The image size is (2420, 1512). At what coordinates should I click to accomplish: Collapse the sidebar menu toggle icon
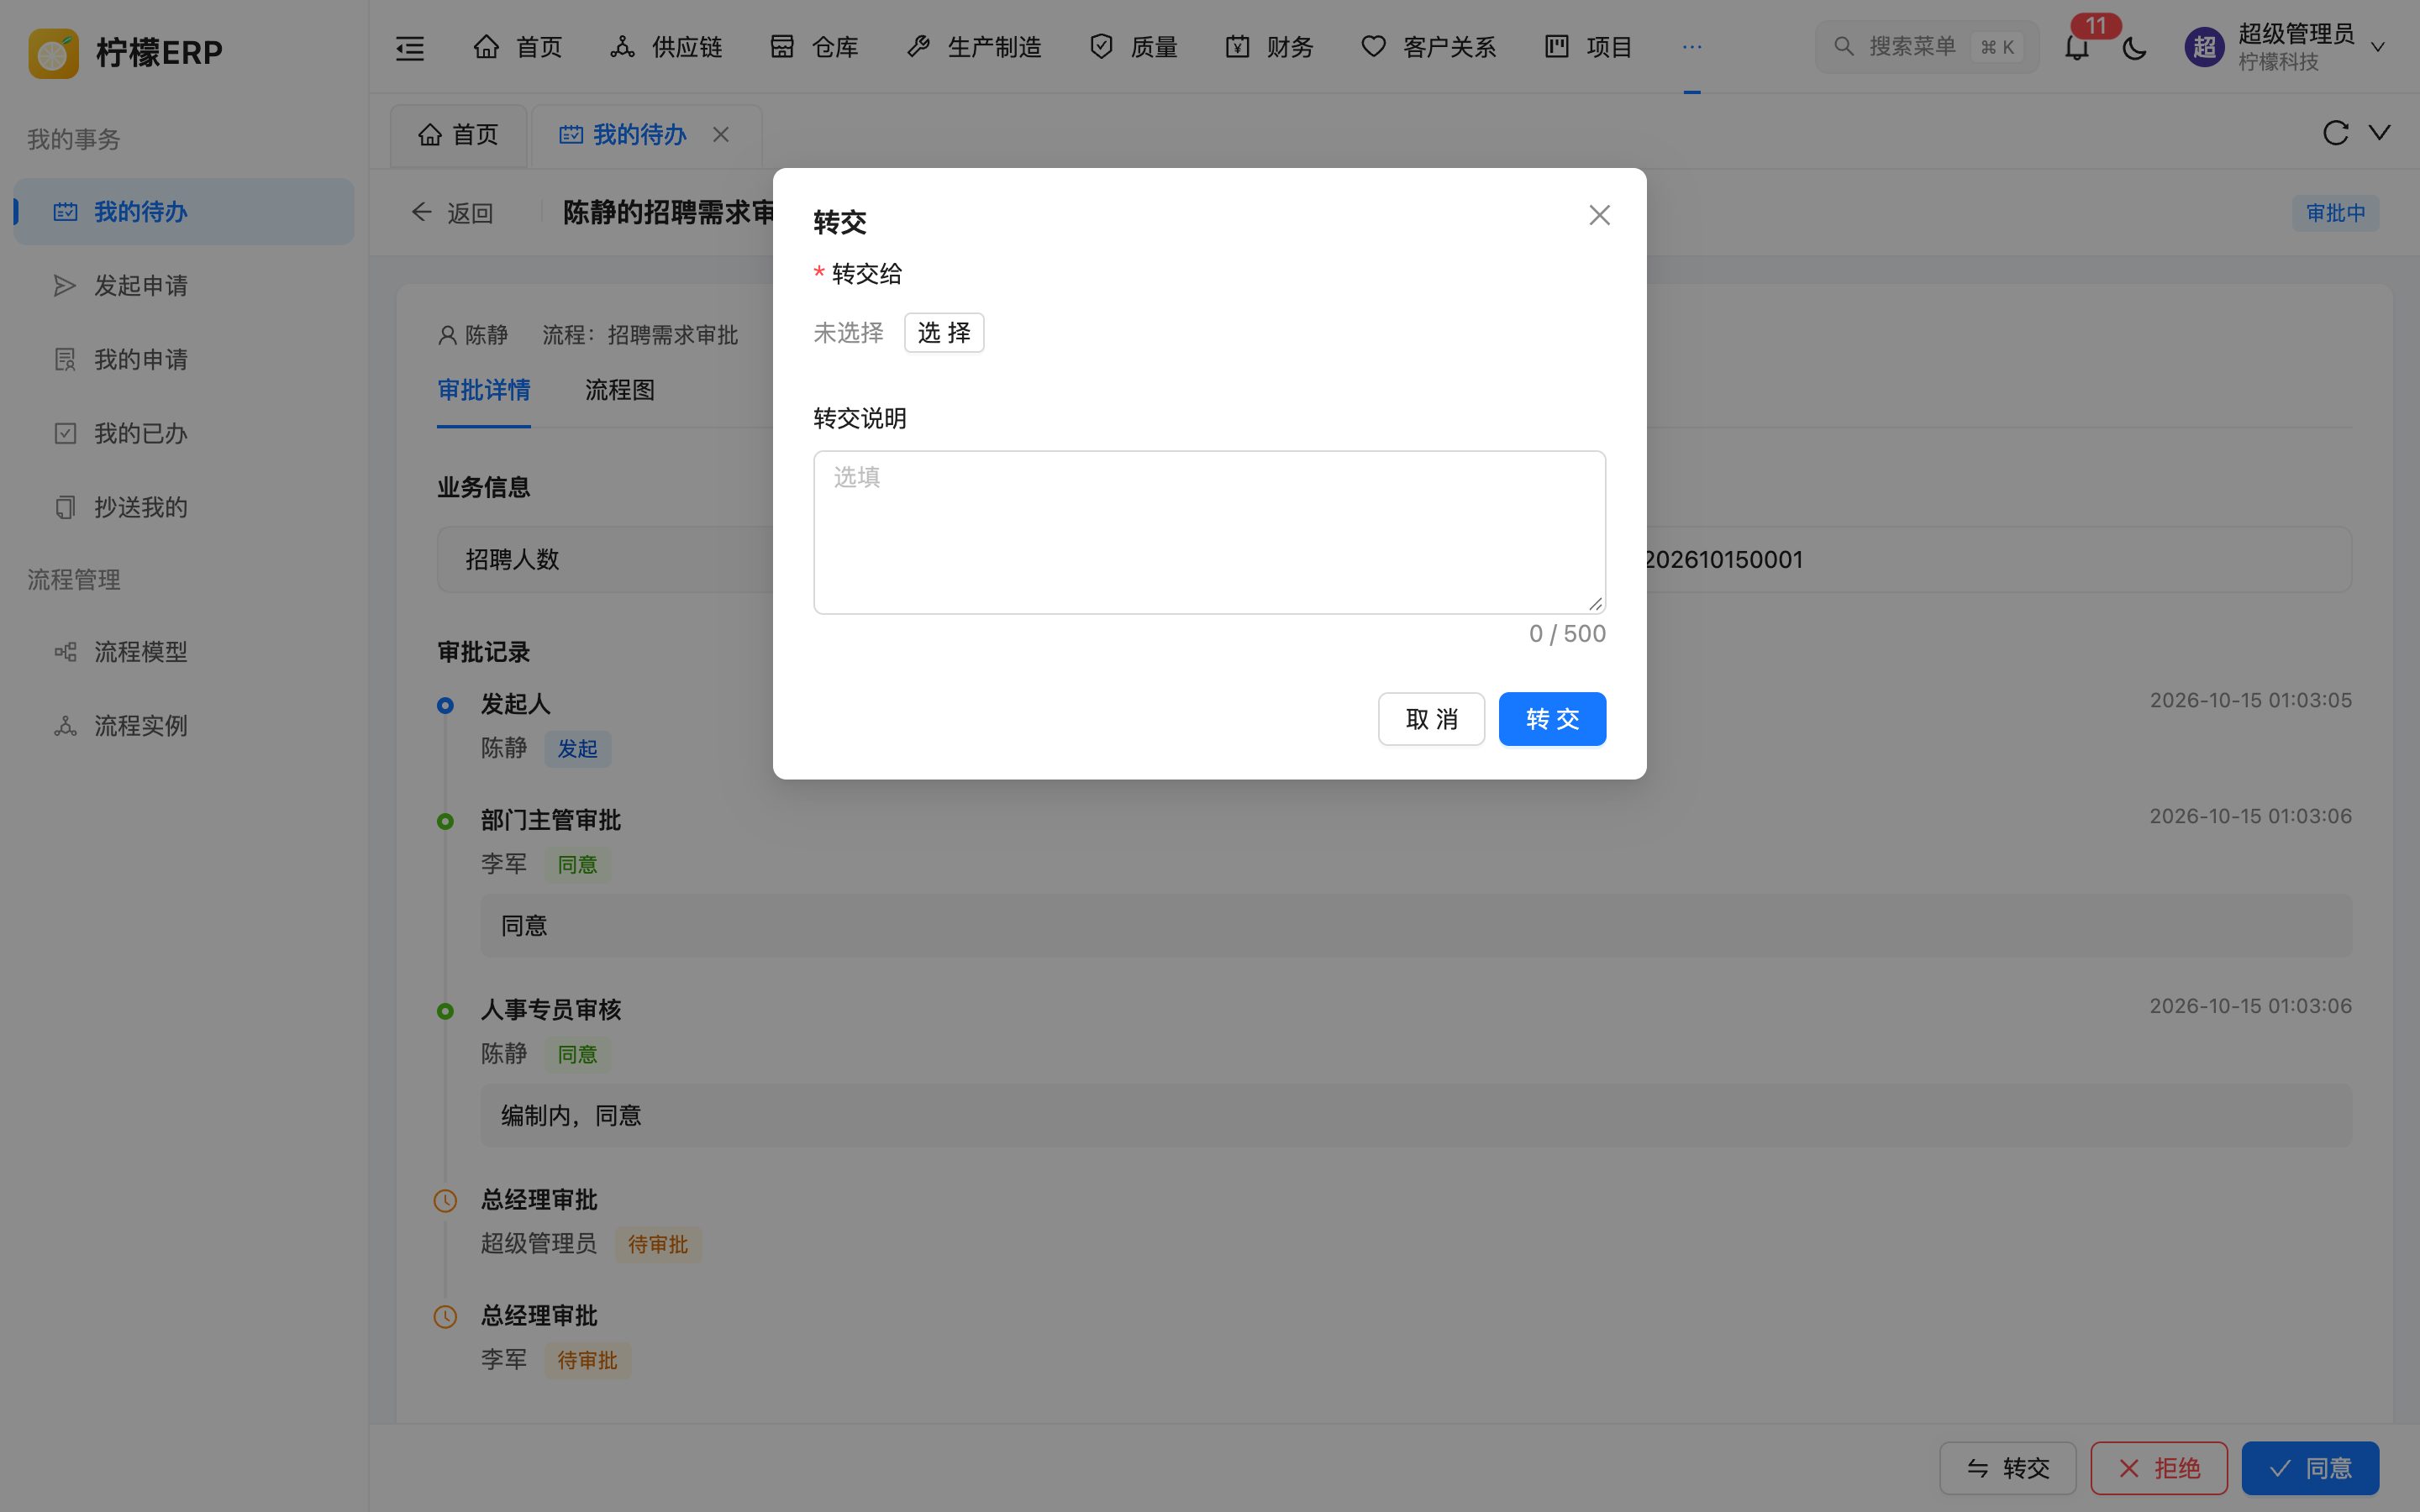(x=410, y=47)
